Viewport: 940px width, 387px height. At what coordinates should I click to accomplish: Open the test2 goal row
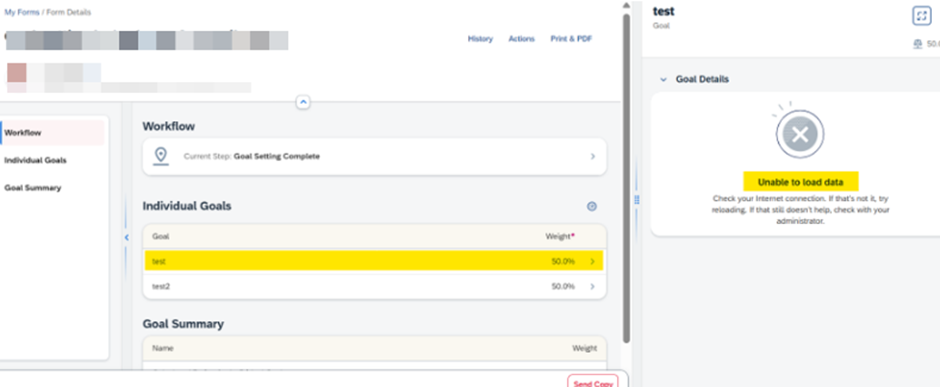(374, 286)
